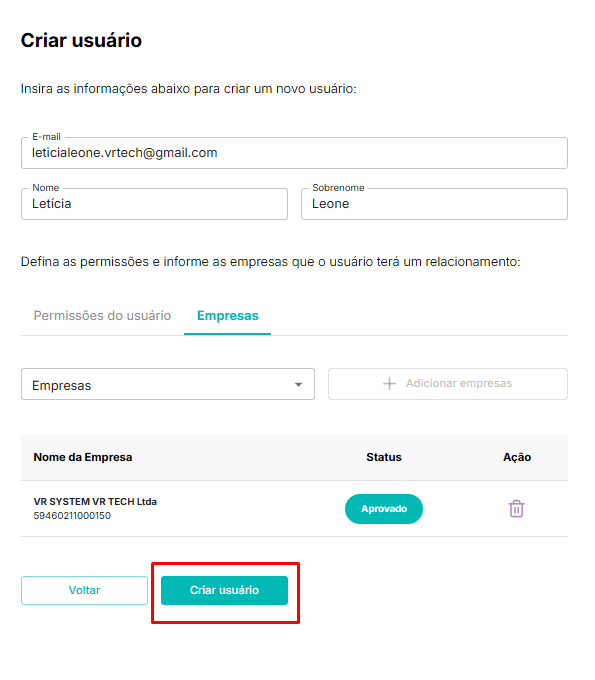The width and height of the screenshot is (595, 680).
Task: Click the plus icon beside Adicionar empresas
Action: (x=389, y=383)
